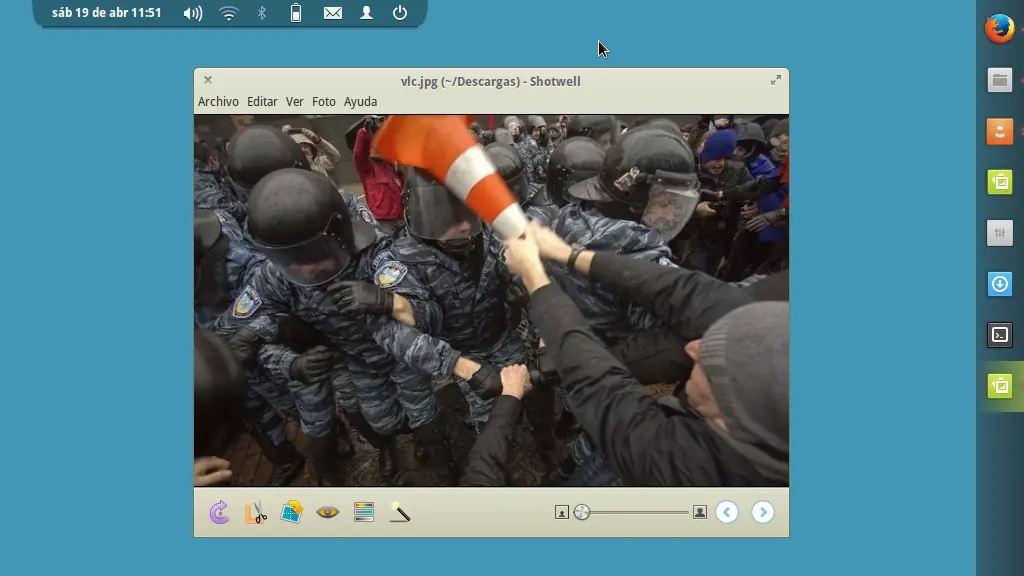
Task: Toggle fullscreen with the window expand arrows
Action: [x=775, y=80]
